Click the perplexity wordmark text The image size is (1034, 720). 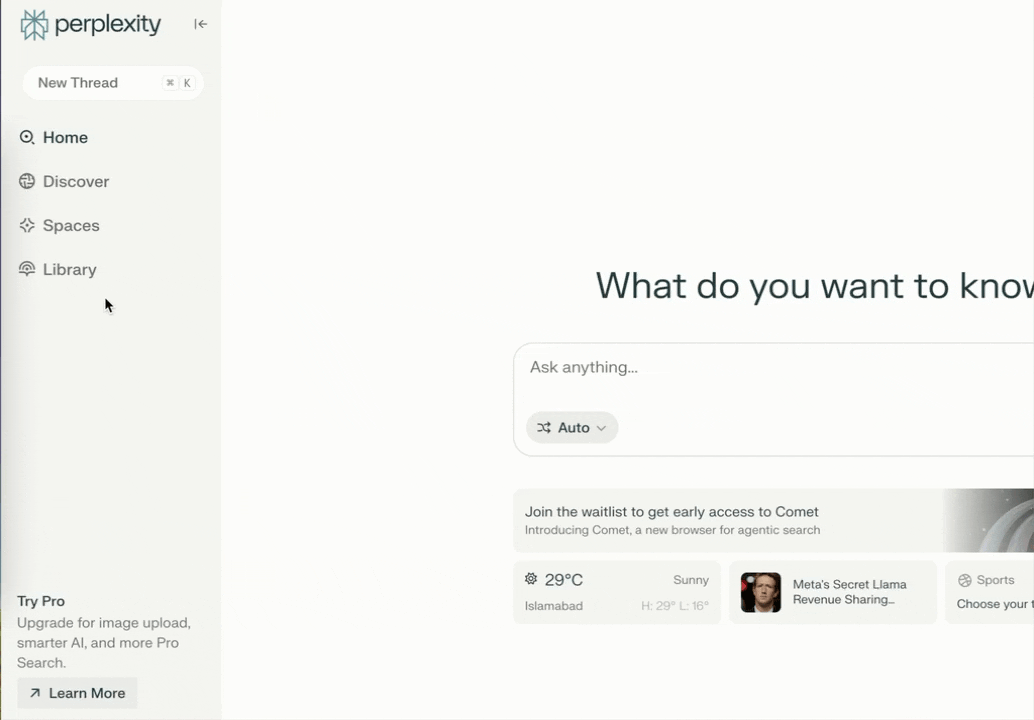pyautogui.click(x=108, y=25)
